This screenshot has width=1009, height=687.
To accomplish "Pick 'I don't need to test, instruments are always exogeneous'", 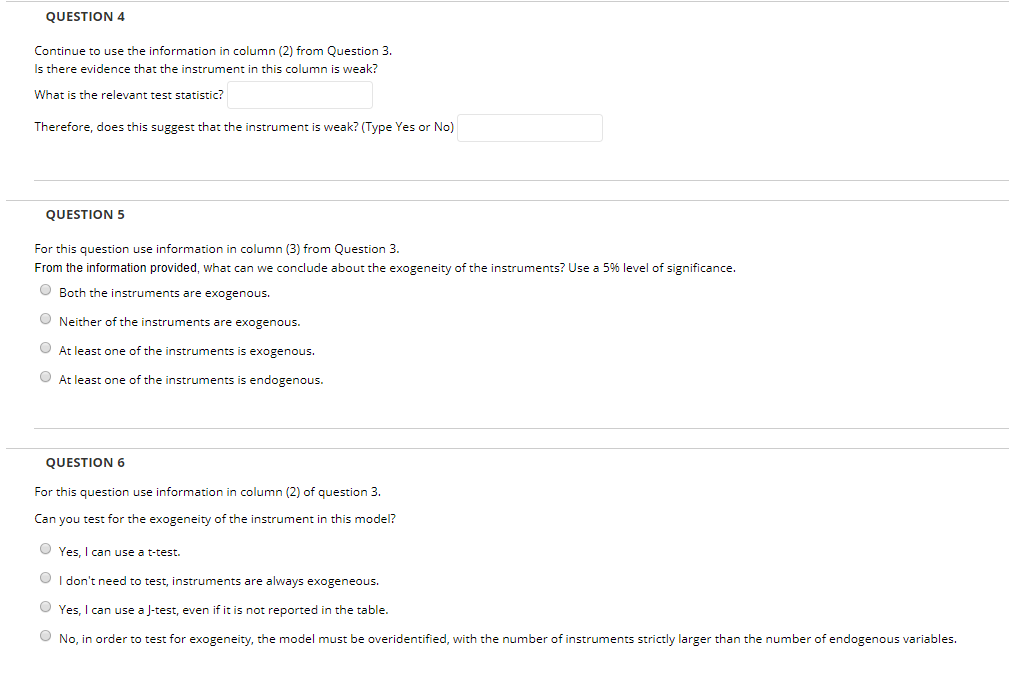I will (x=45, y=576).
